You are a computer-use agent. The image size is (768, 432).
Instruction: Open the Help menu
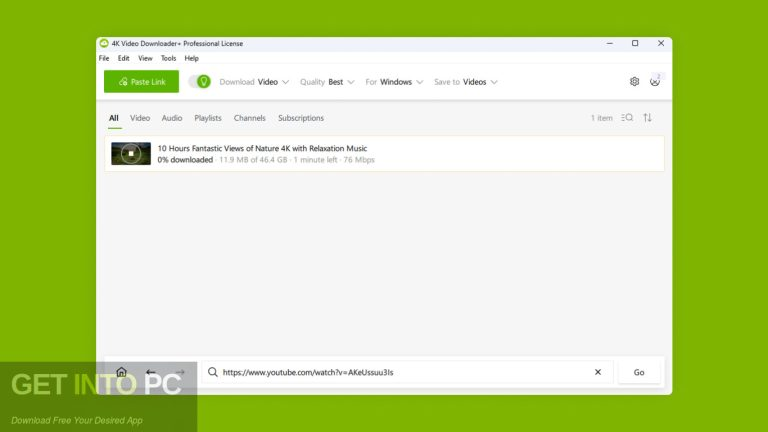[192, 58]
